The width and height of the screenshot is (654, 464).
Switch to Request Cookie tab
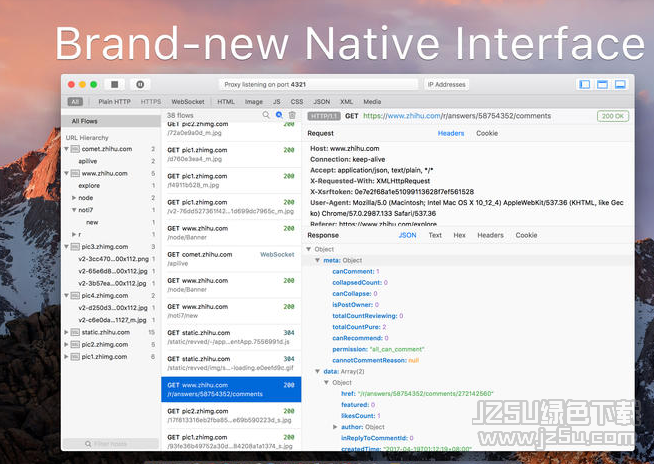pos(487,133)
